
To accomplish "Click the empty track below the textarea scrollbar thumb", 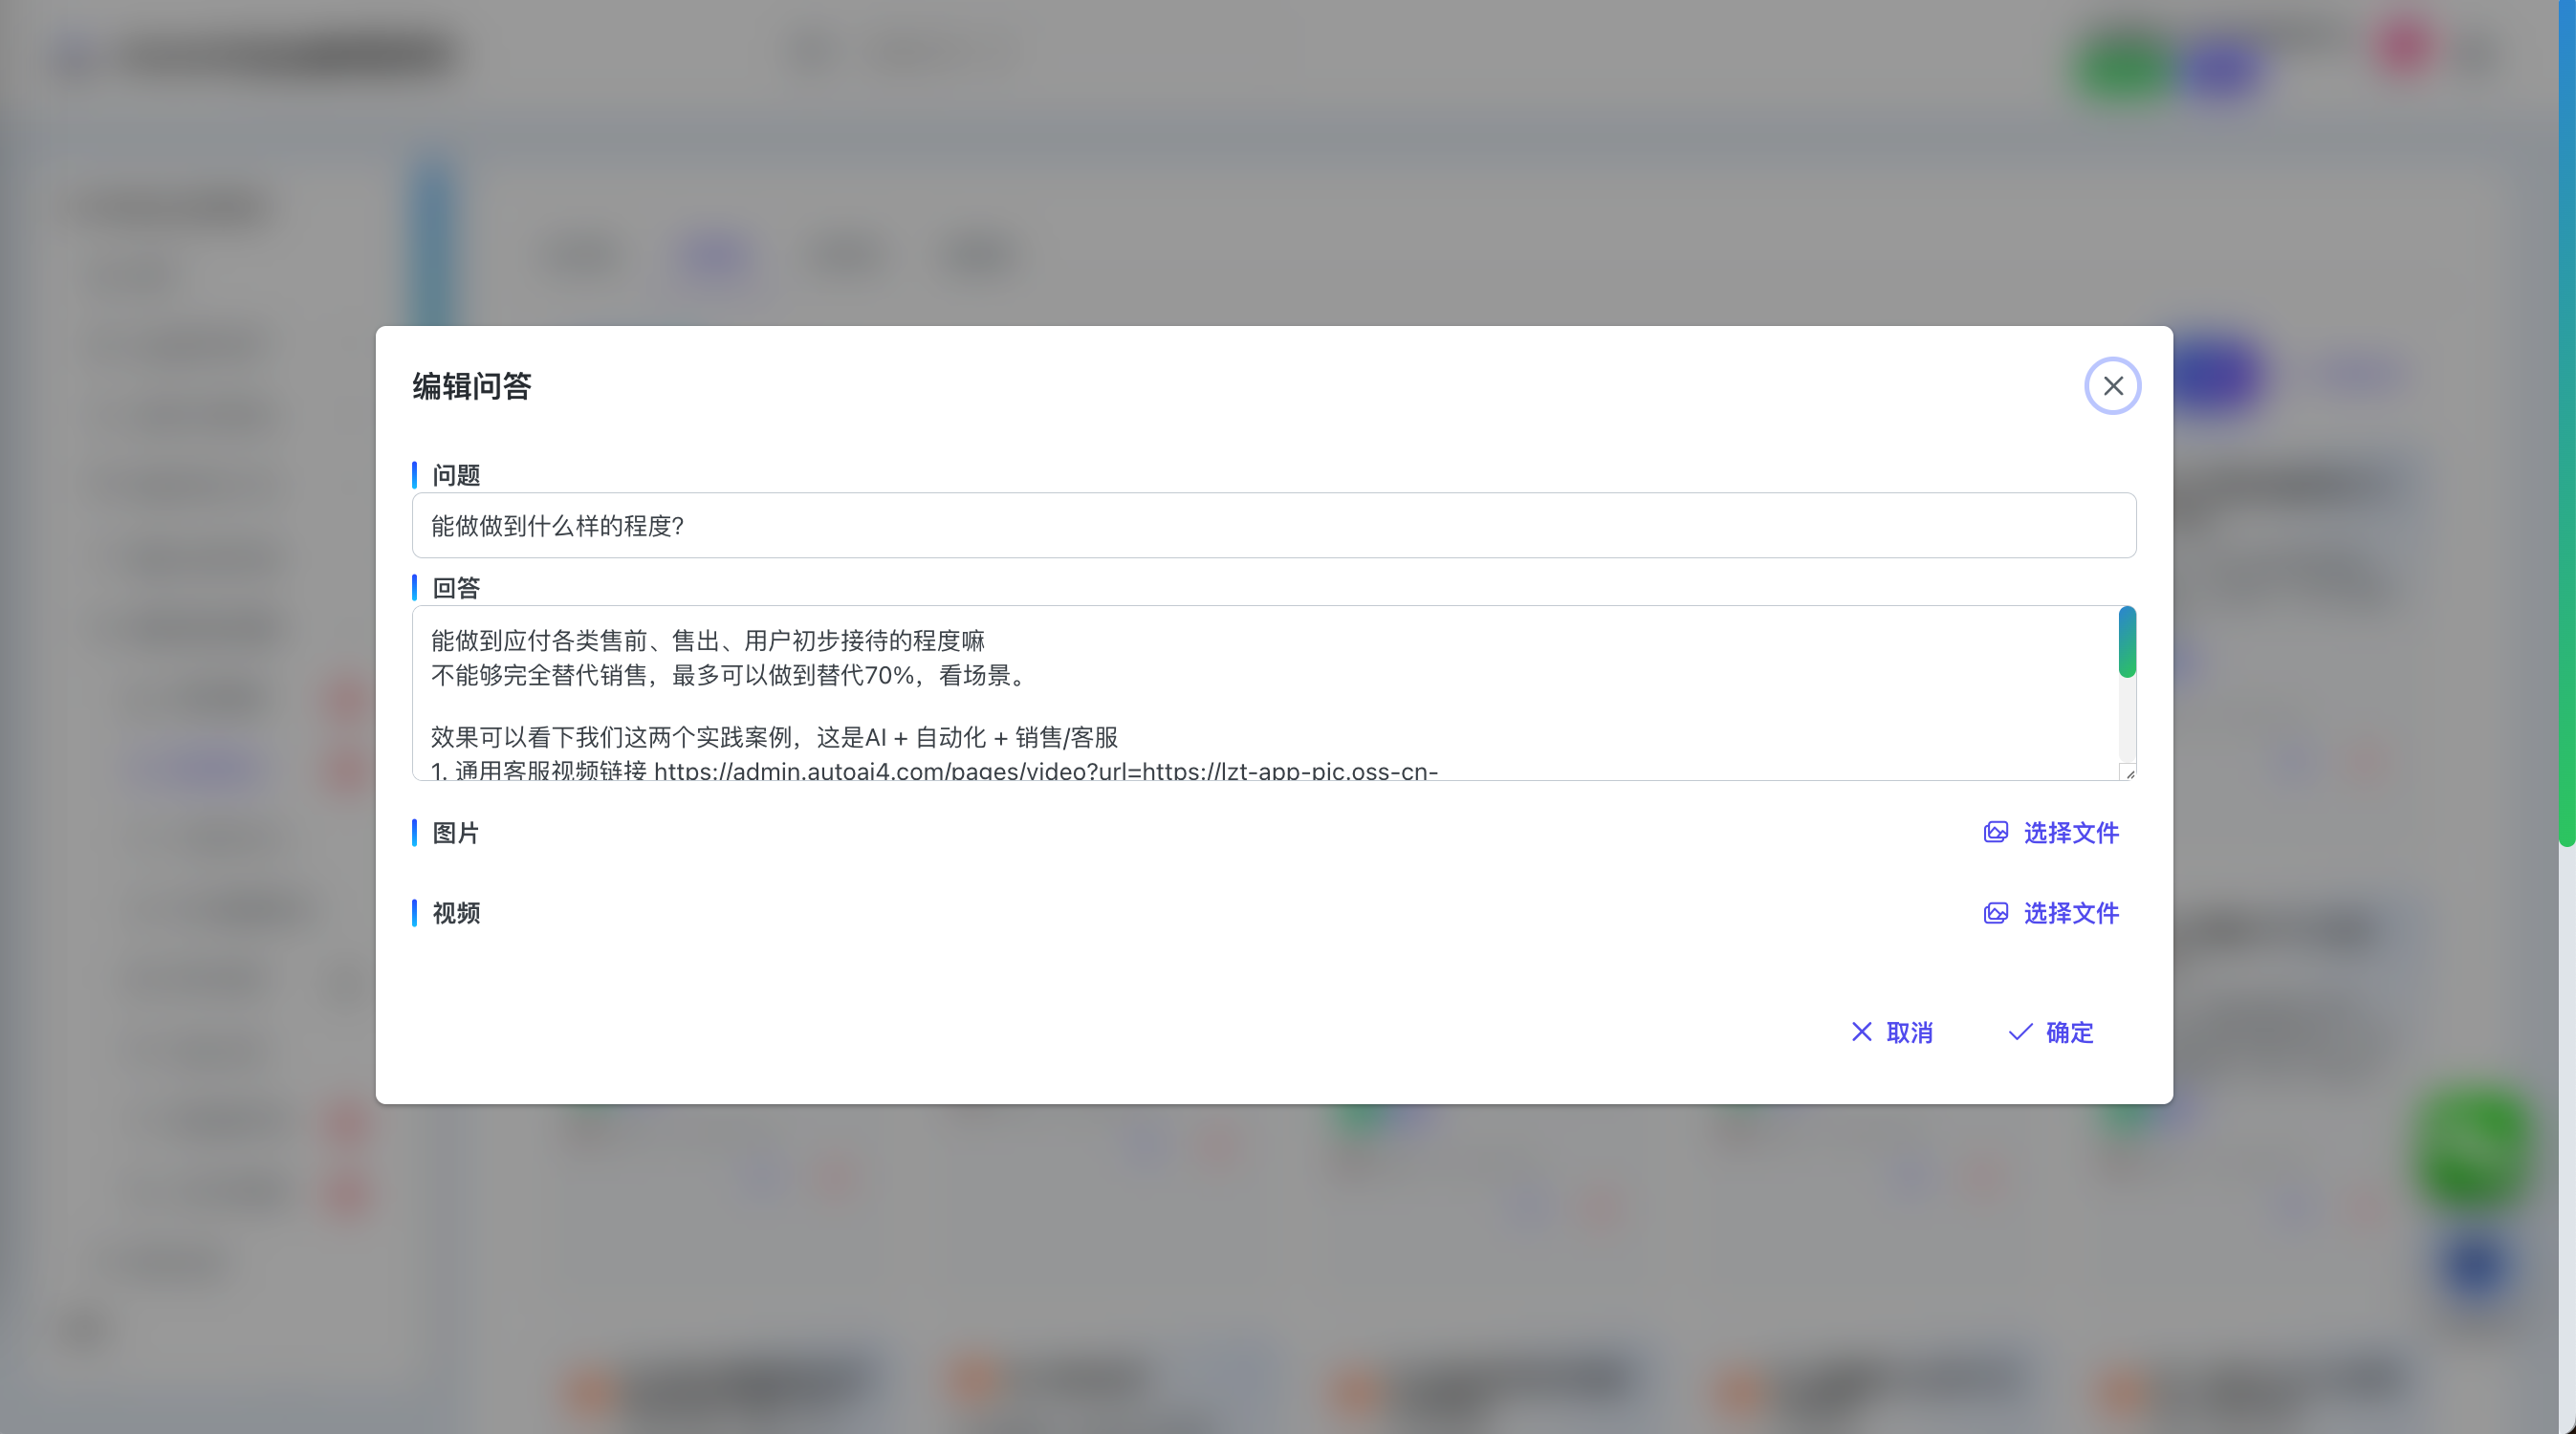I will click(x=2127, y=720).
